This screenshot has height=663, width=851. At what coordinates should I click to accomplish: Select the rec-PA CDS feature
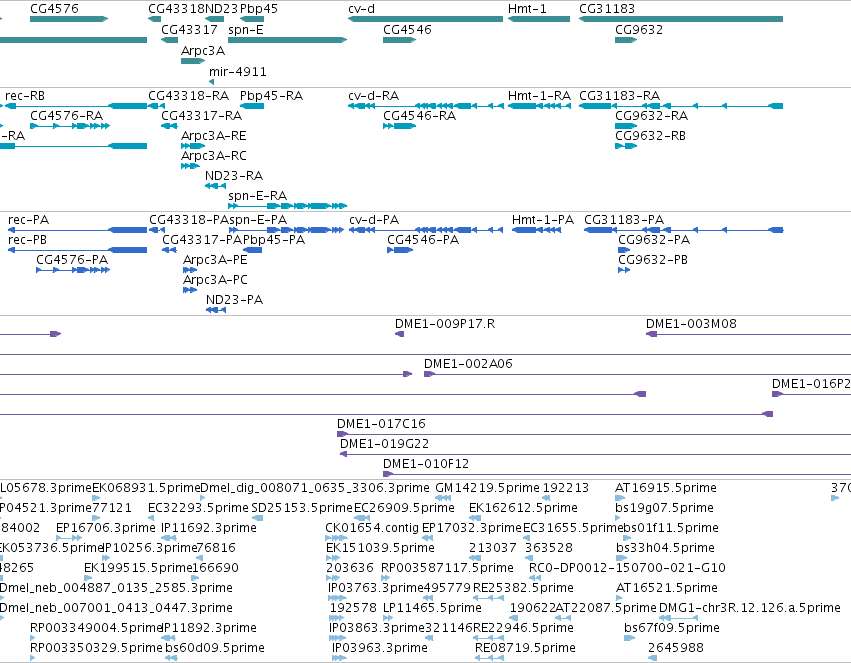pos(78,230)
